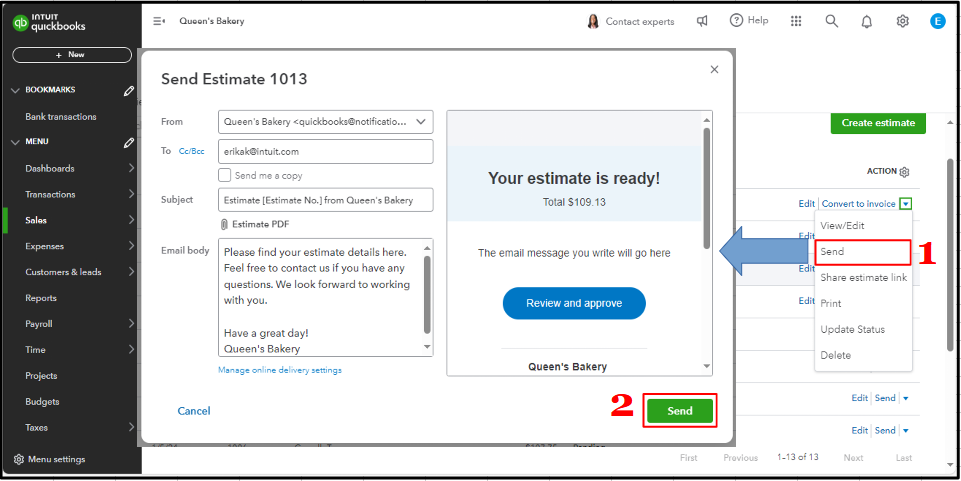
Task: Expand the Customers & leads submenu
Action: pos(131,272)
